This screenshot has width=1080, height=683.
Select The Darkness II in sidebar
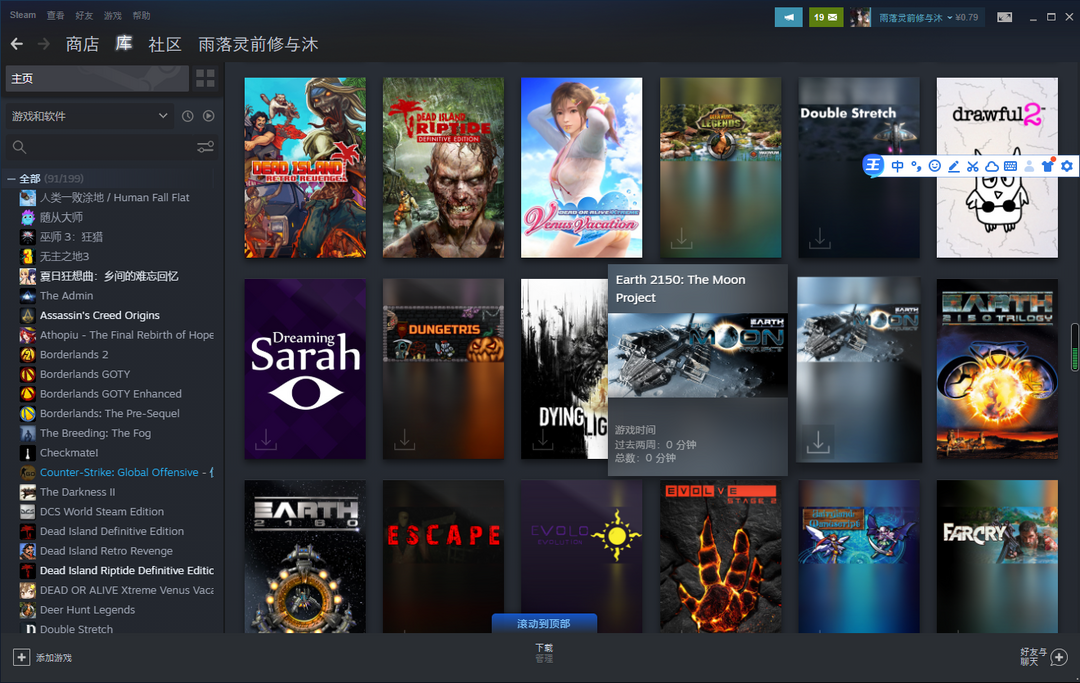click(x=117, y=492)
